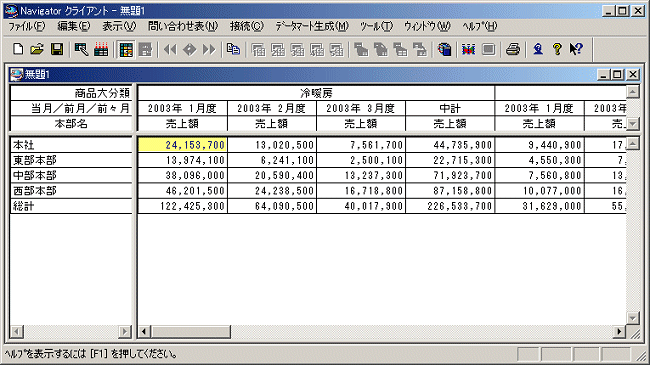
Task: Click the Copy toolbar icon
Action: point(233,49)
